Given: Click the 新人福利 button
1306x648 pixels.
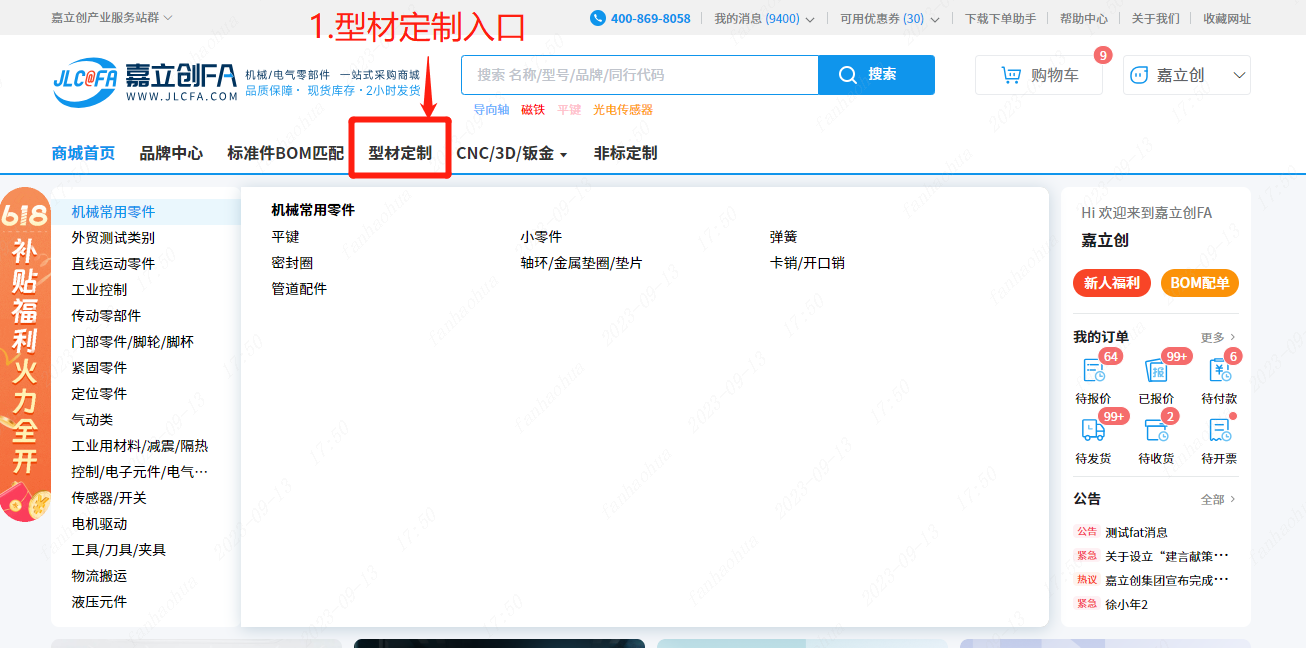Looking at the screenshot, I should click(1111, 283).
